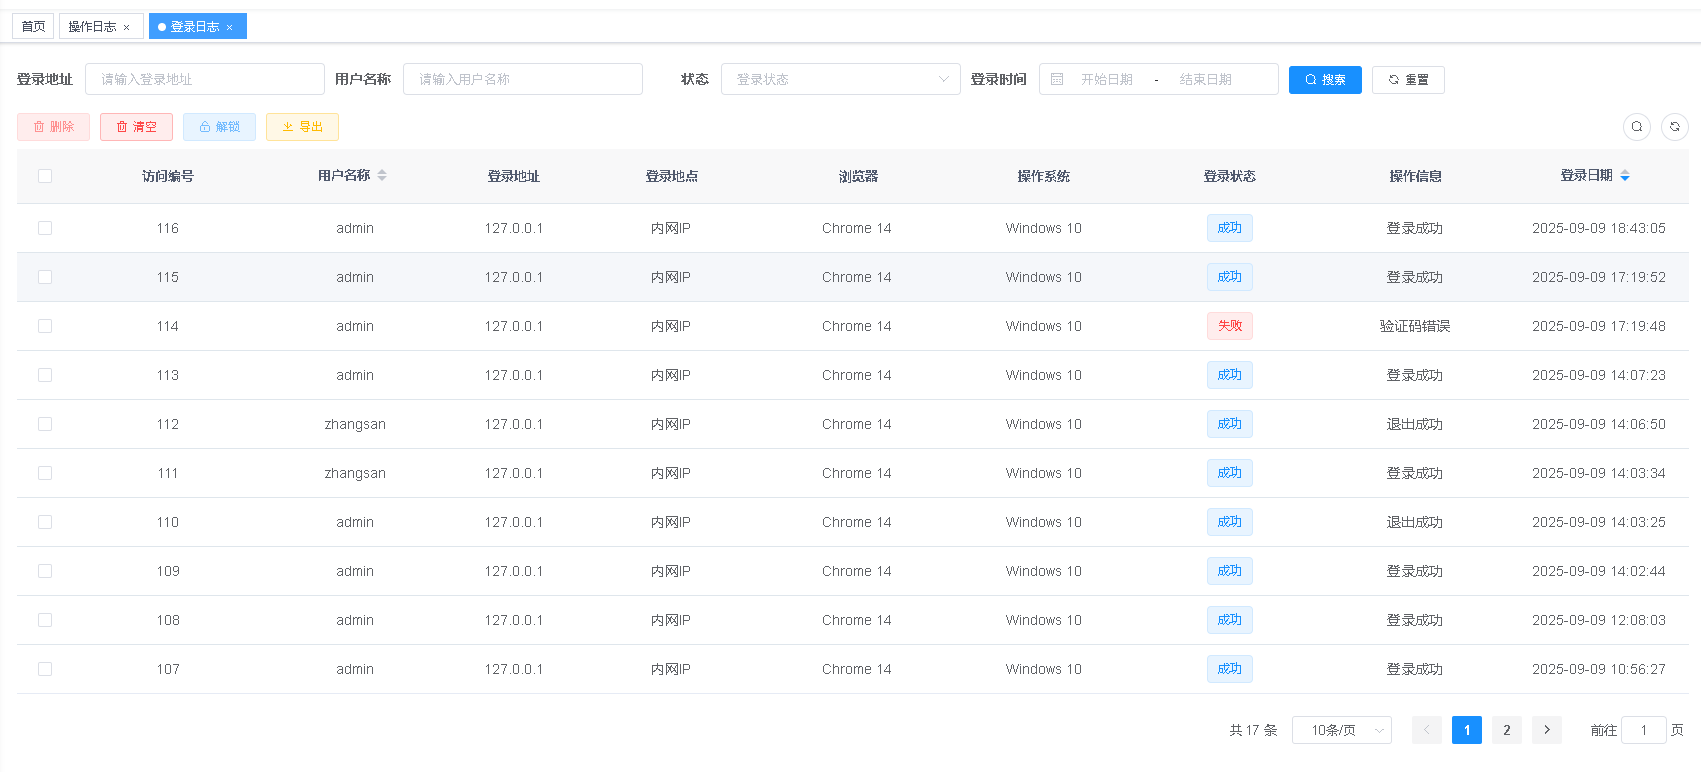1701x772 pixels.
Task: Jump to page 2 in pagination
Action: [1506, 730]
